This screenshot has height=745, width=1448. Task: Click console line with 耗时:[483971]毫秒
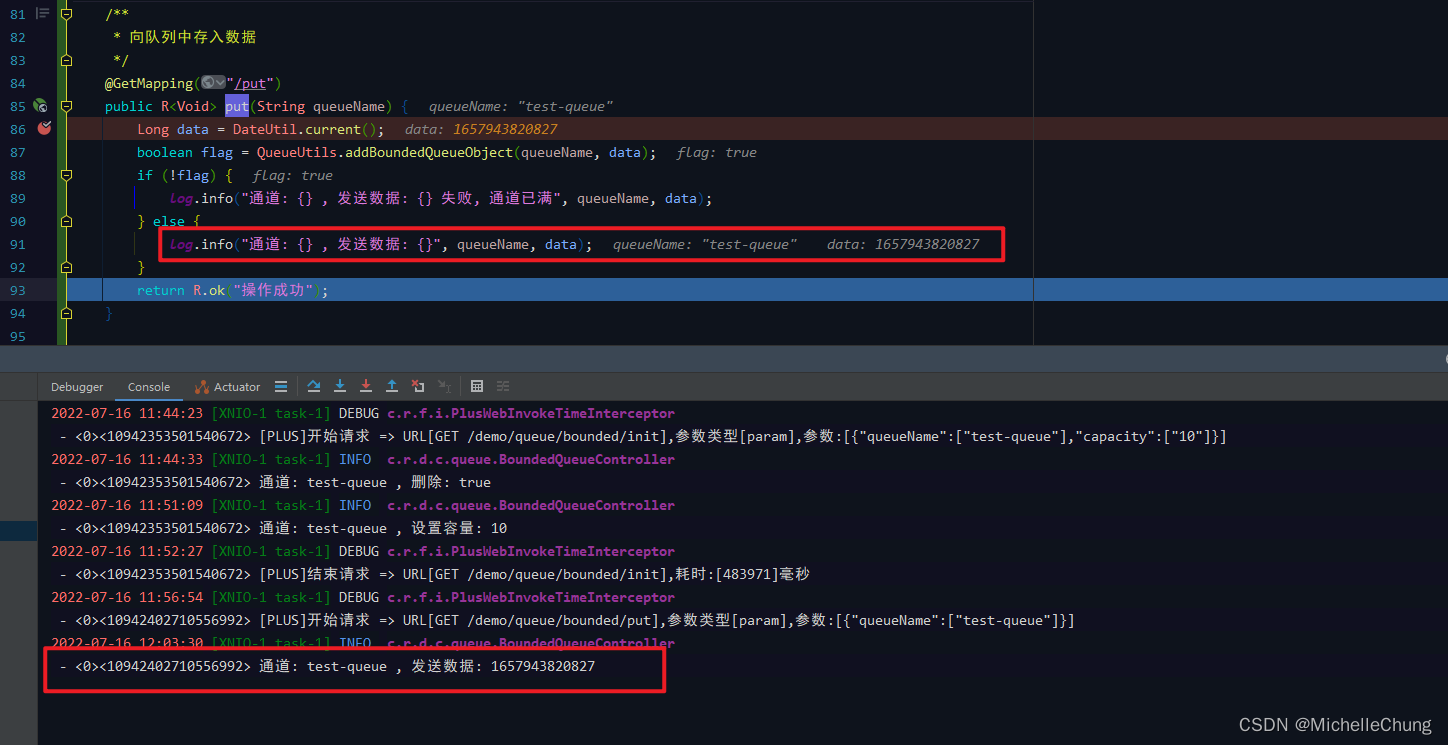tap(436, 574)
